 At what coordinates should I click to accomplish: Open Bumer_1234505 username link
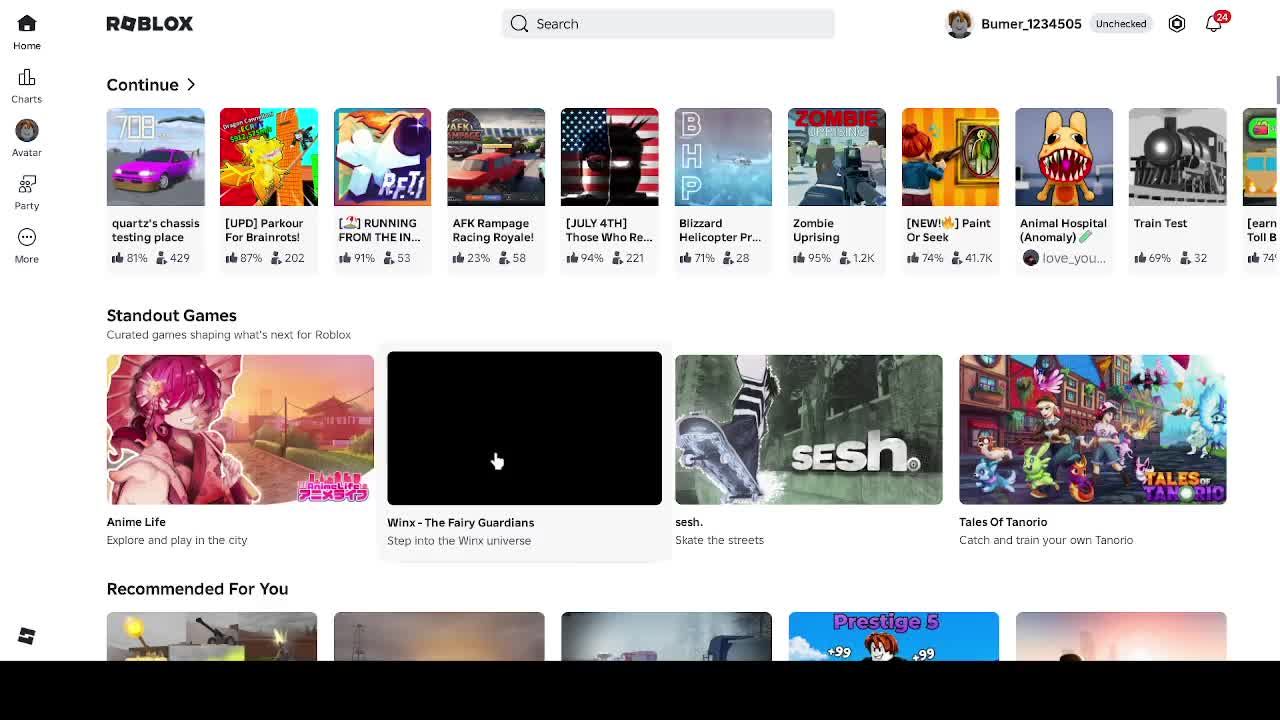(x=1031, y=24)
